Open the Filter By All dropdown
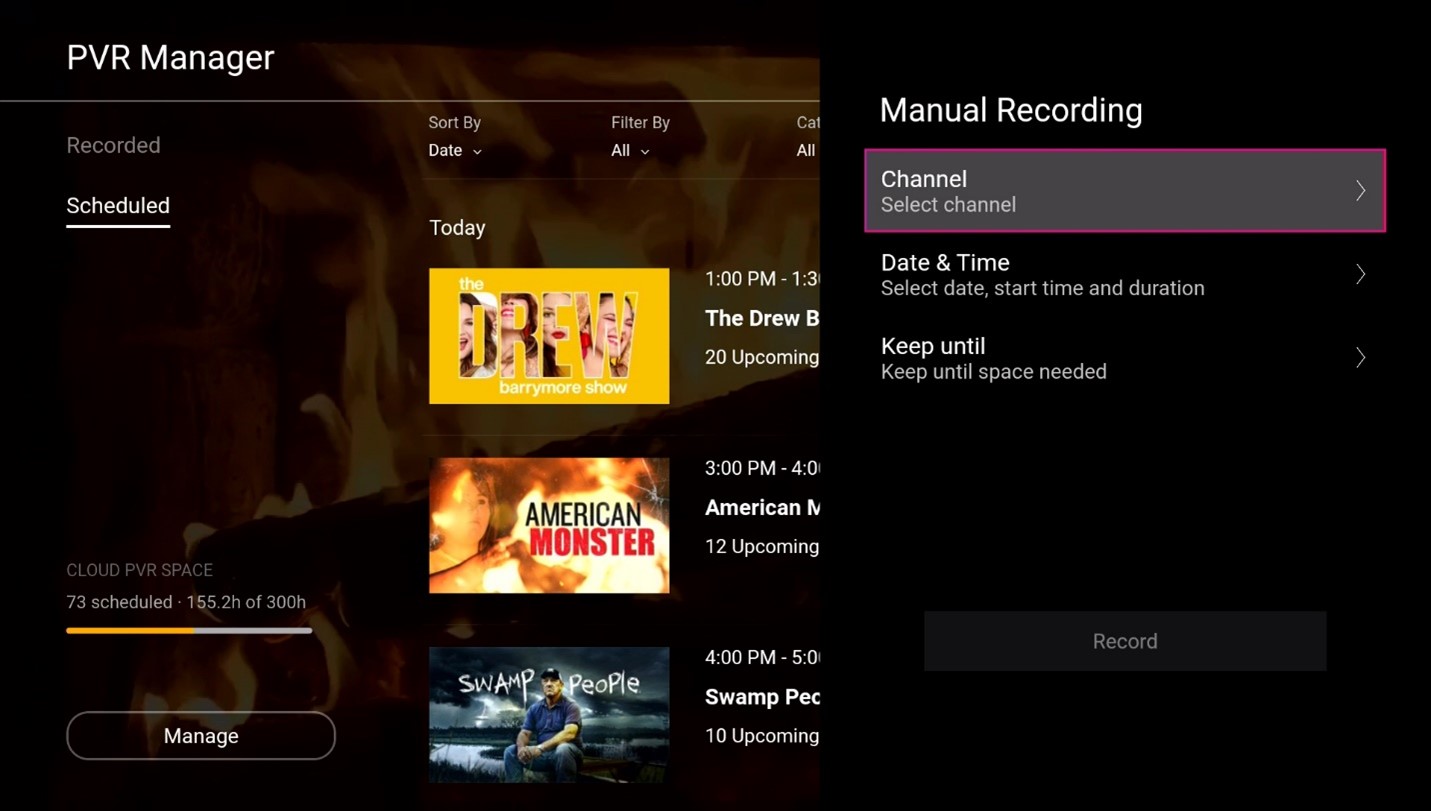This screenshot has width=1431, height=811. click(628, 150)
